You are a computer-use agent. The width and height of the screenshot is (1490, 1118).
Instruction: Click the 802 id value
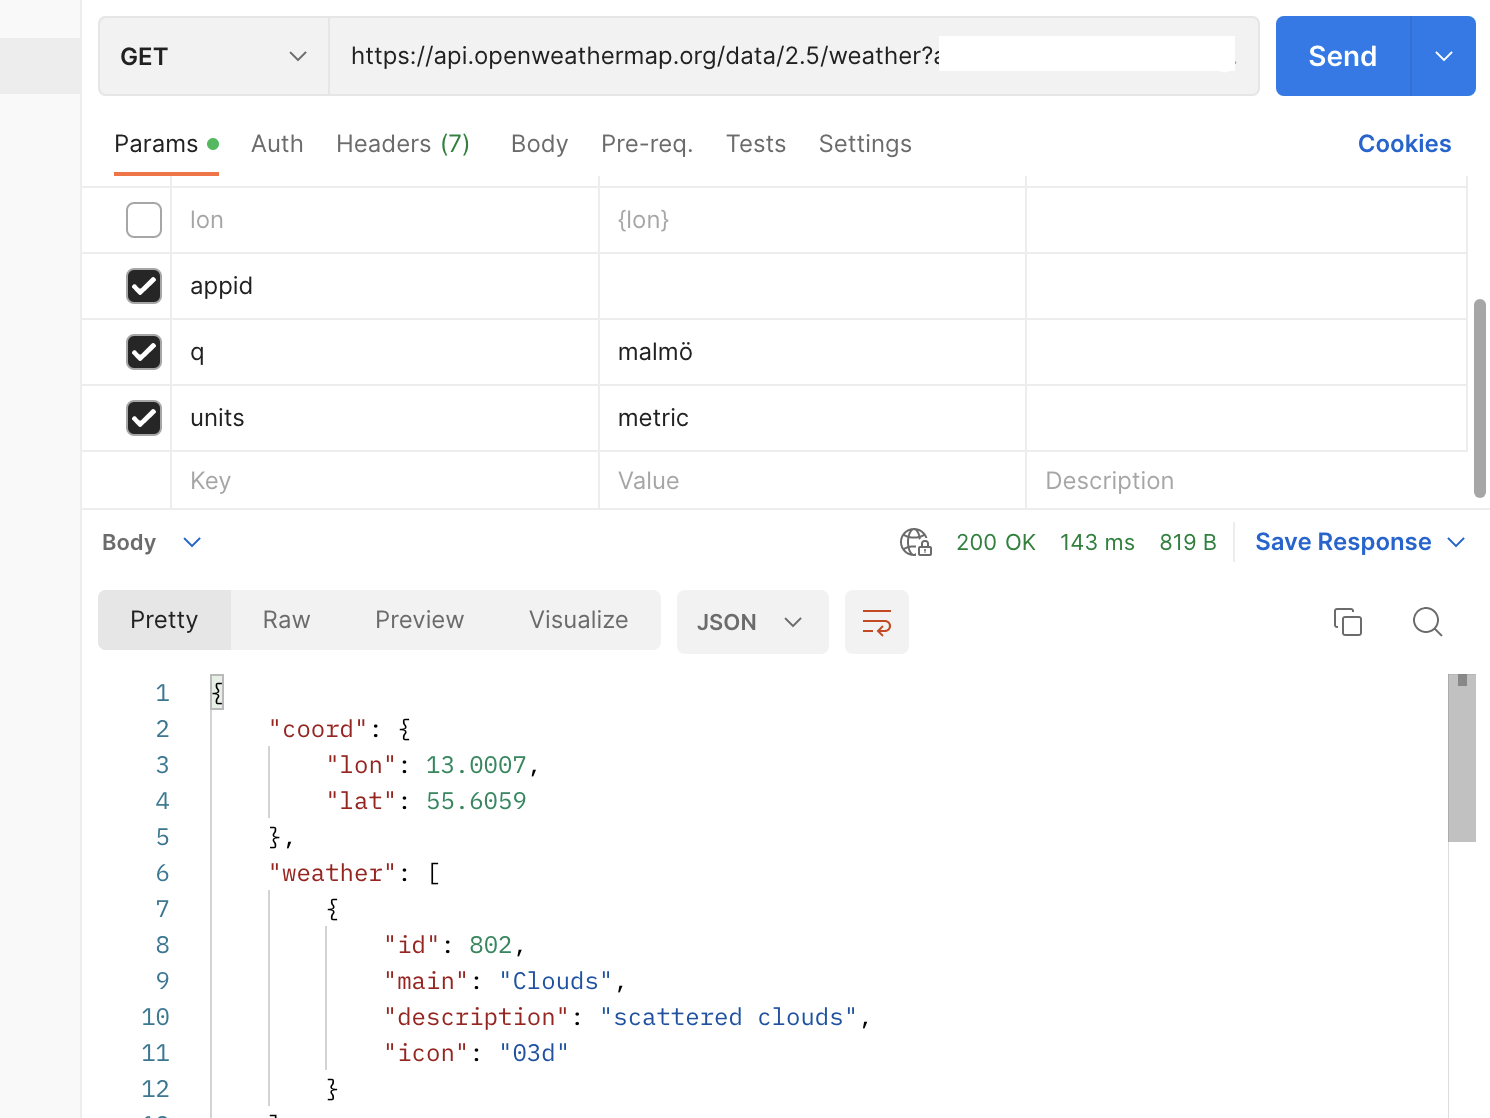(x=490, y=945)
